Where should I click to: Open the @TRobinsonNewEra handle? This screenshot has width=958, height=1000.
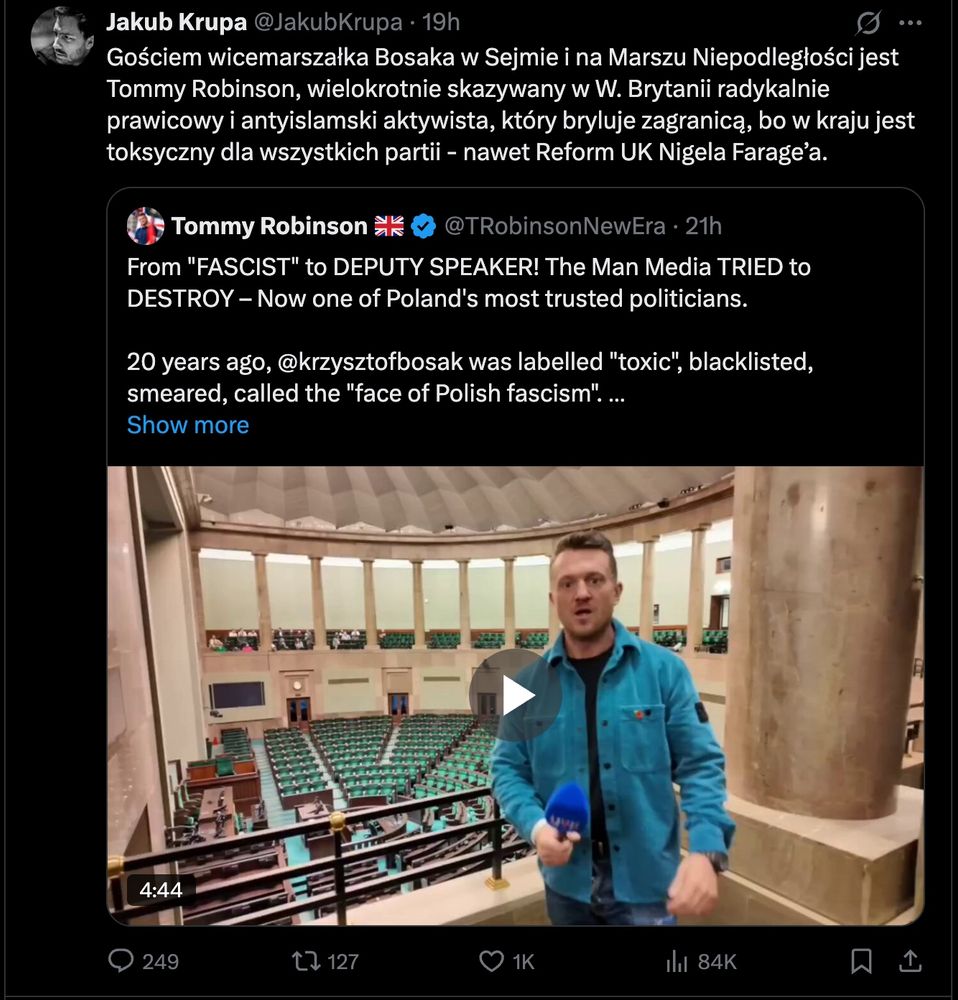(x=554, y=226)
